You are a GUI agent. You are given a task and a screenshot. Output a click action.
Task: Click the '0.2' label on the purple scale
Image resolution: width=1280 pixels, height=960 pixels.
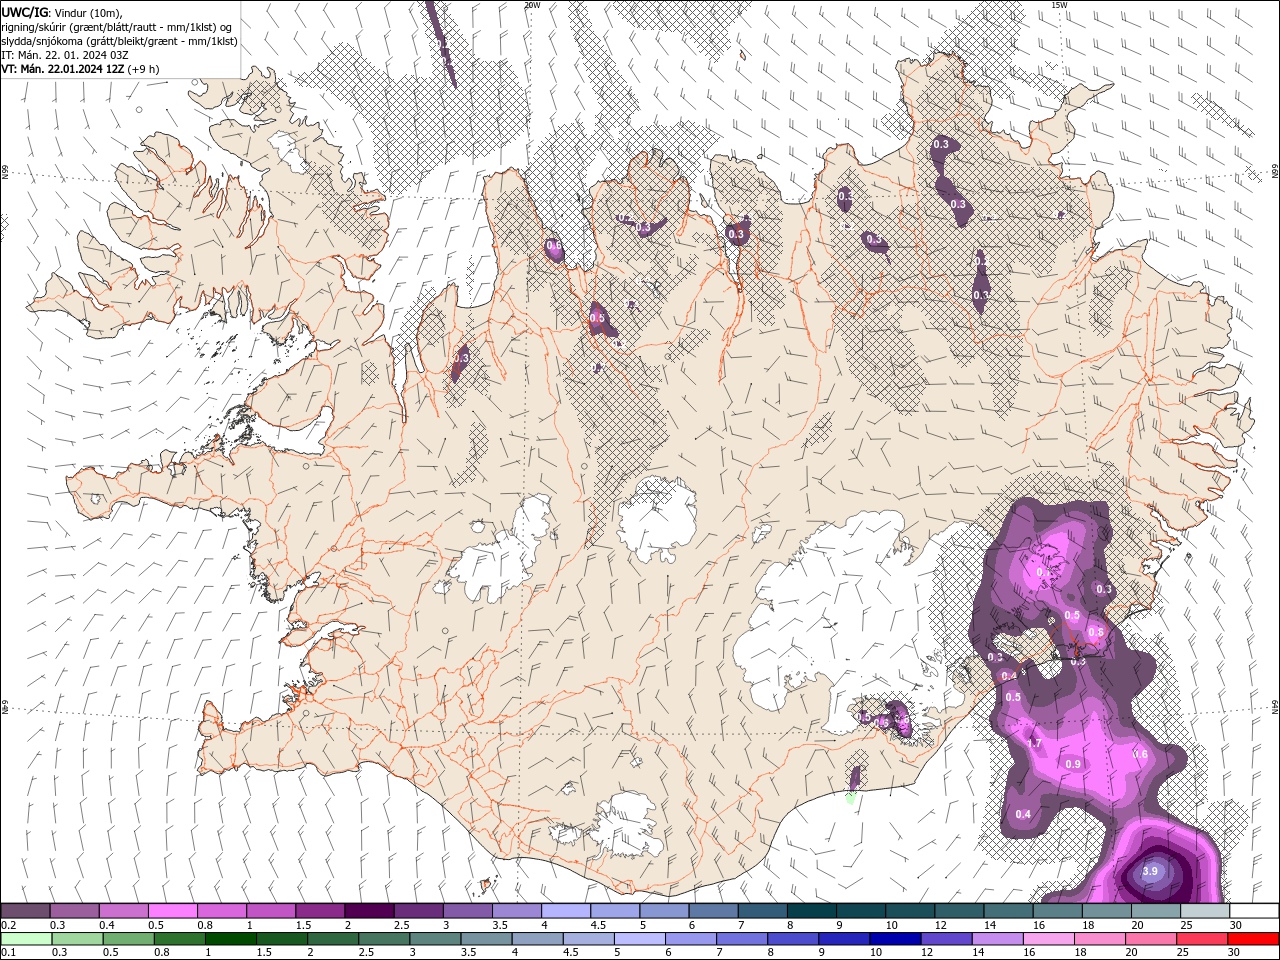pos(8,925)
